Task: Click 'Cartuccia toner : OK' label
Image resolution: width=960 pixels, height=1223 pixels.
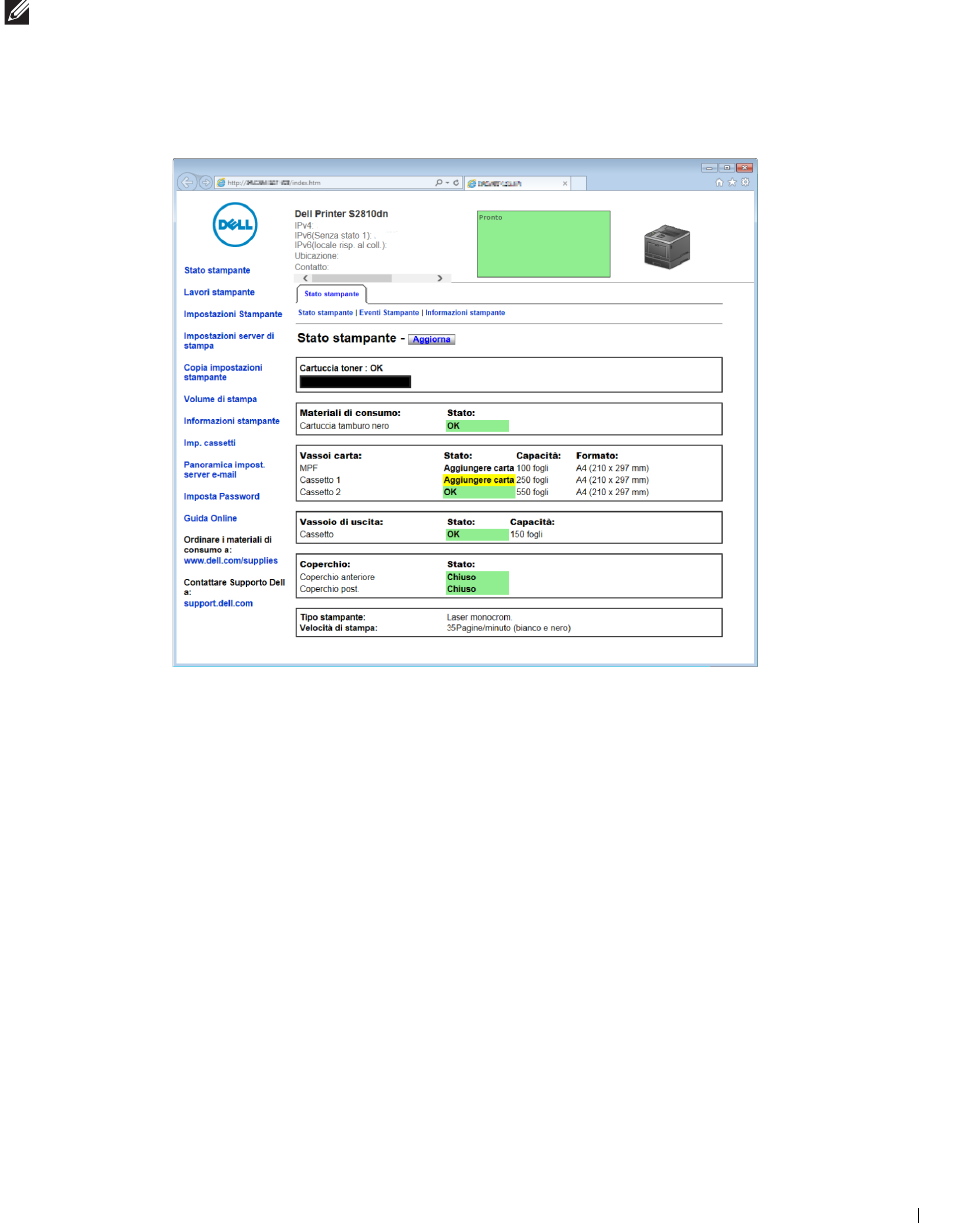Action: pos(342,368)
